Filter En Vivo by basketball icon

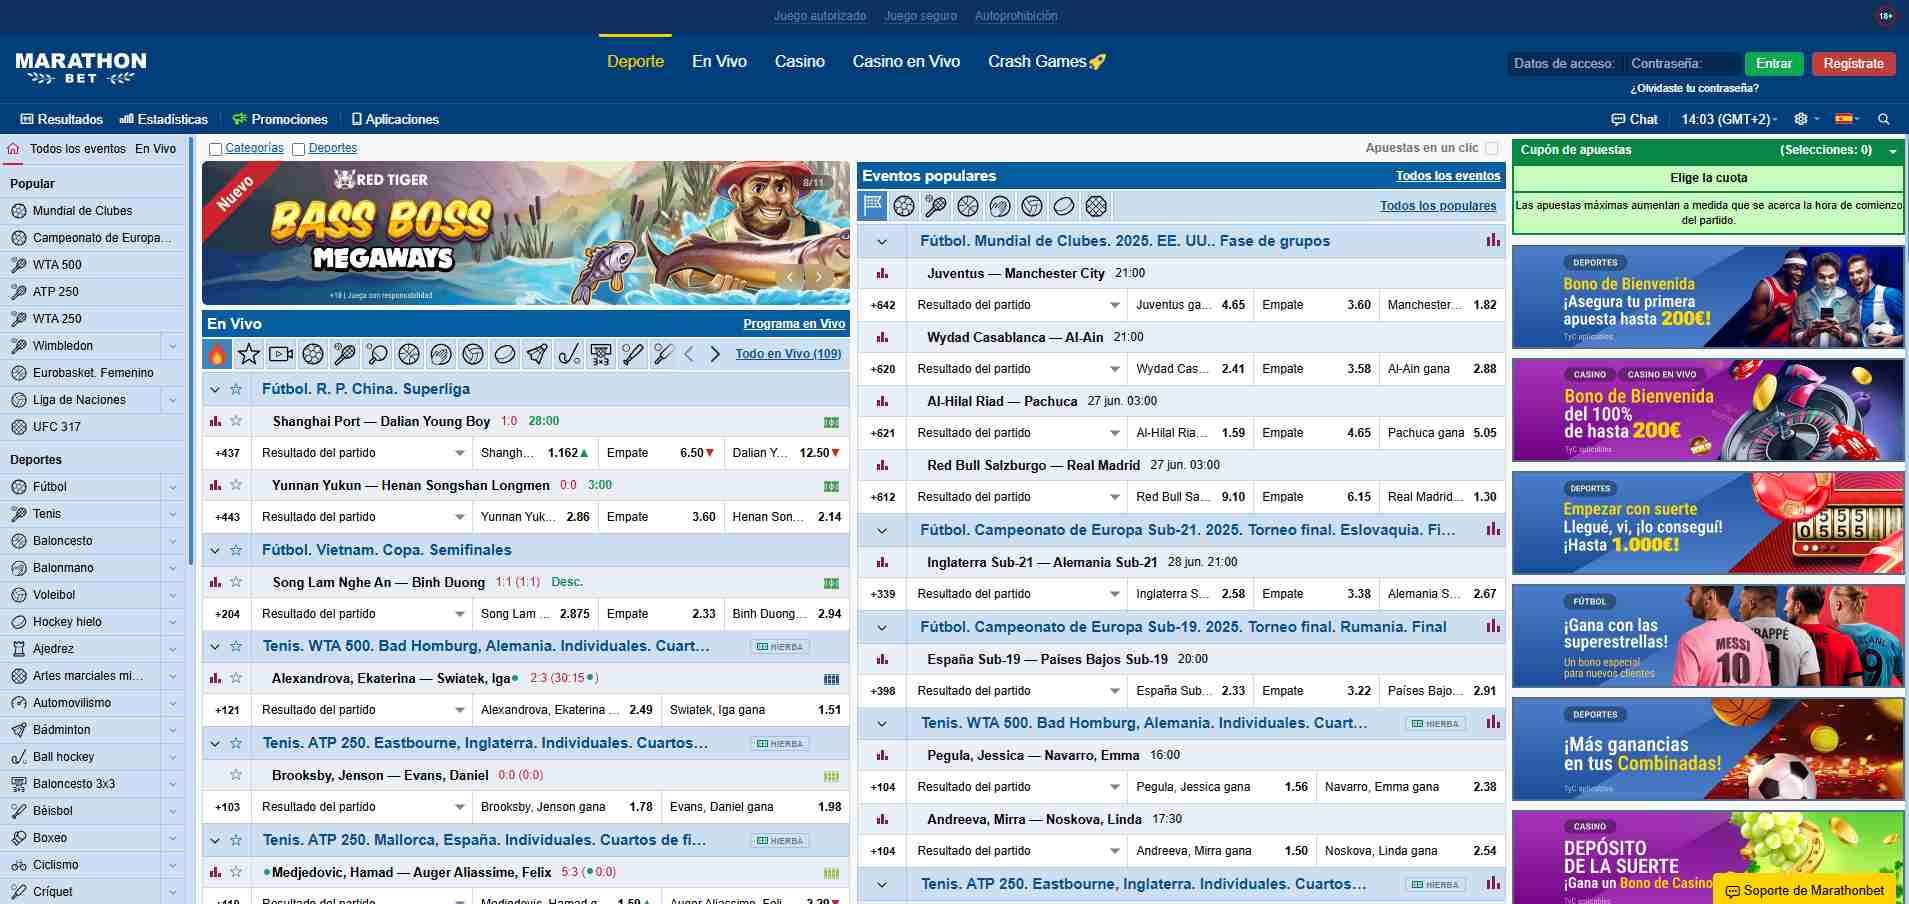(x=409, y=354)
